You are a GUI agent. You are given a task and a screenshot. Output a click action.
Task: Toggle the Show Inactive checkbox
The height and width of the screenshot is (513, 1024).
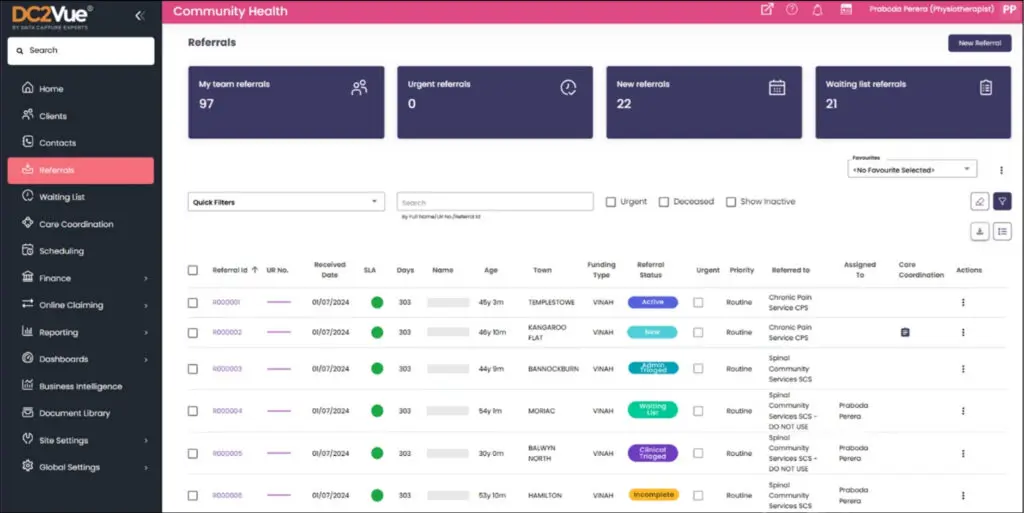coord(731,202)
